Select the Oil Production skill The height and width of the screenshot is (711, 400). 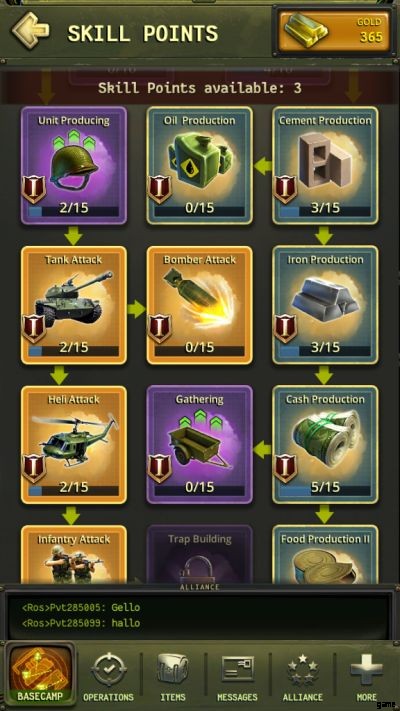pyautogui.click(x=200, y=166)
